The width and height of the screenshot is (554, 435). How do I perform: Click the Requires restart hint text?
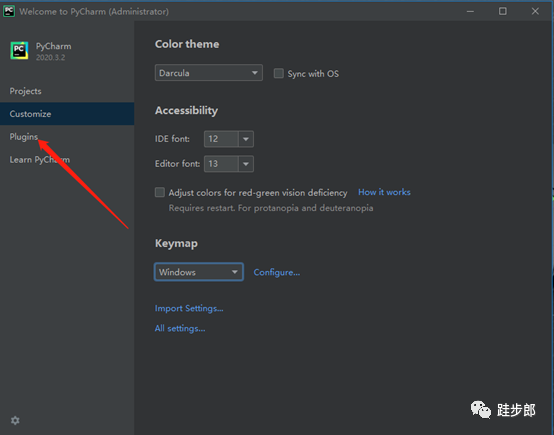pos(271,208)
